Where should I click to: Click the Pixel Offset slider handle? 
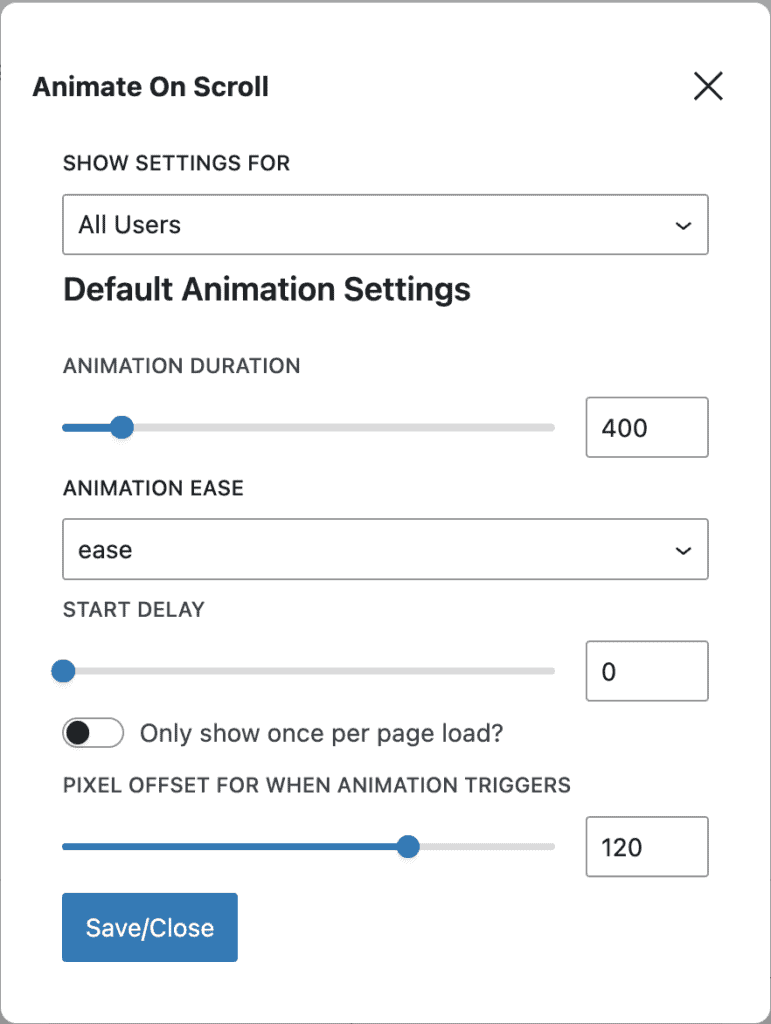coord(407,847)
